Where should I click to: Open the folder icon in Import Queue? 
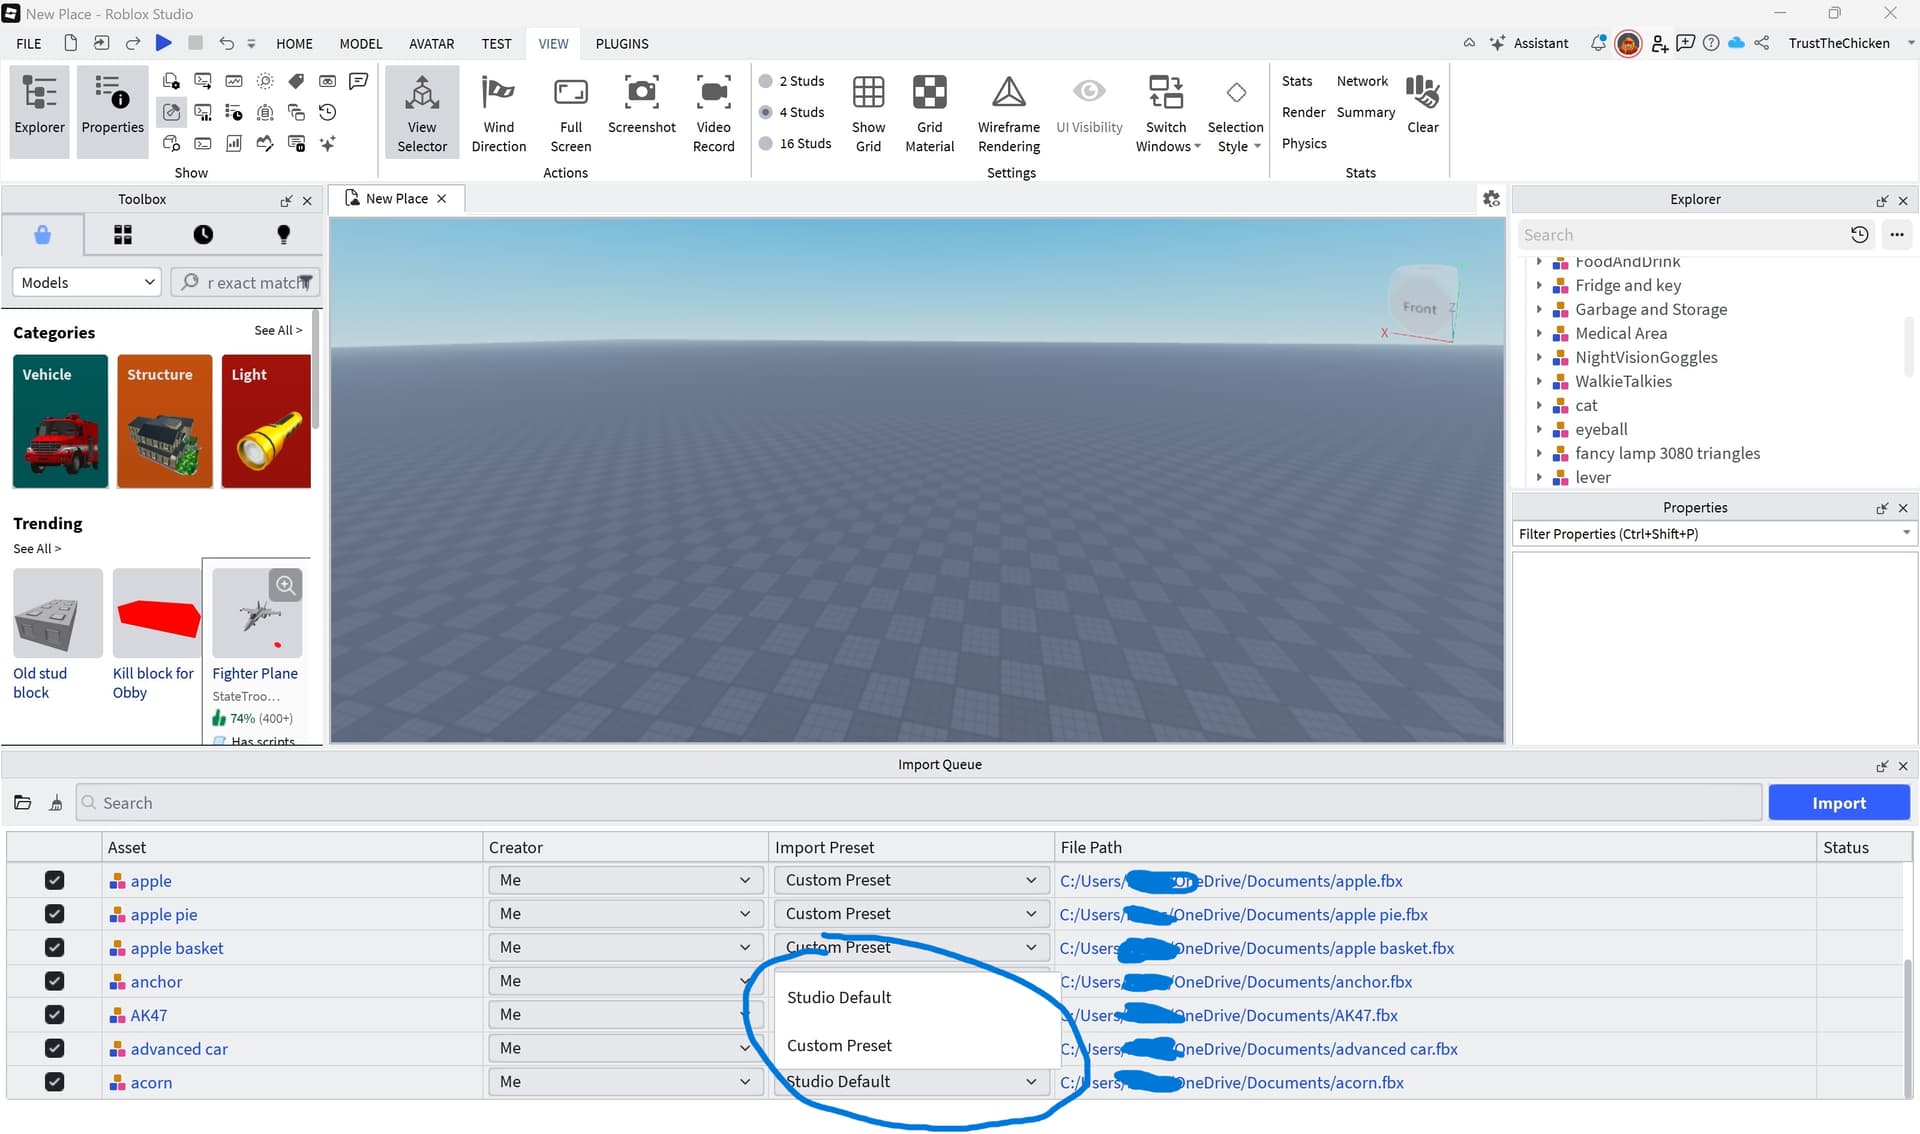click(23, 803)
